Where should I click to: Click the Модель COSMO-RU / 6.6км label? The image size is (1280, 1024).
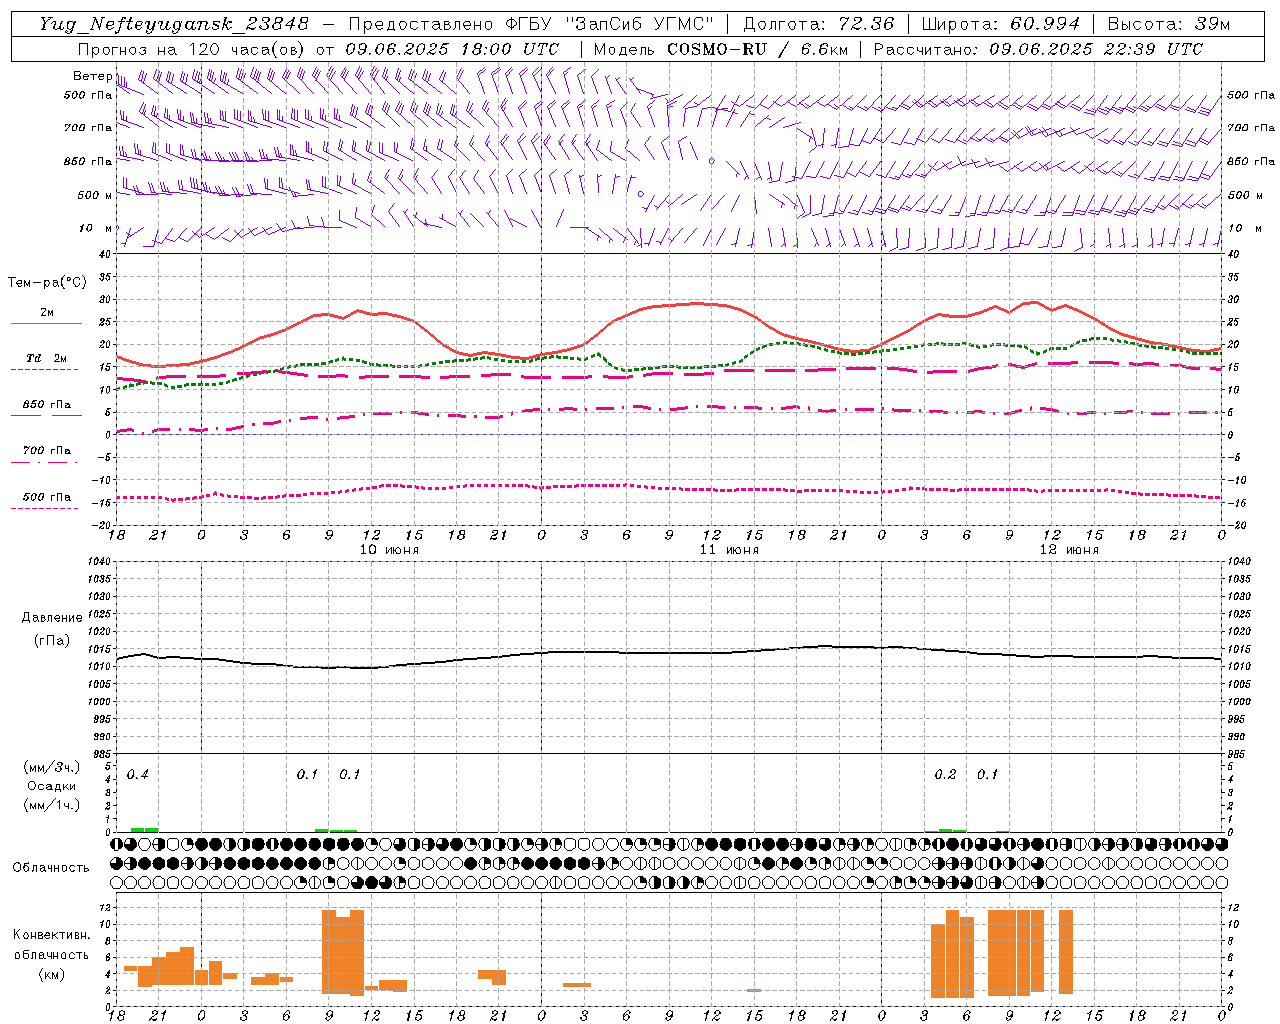[x=721, y=49]
